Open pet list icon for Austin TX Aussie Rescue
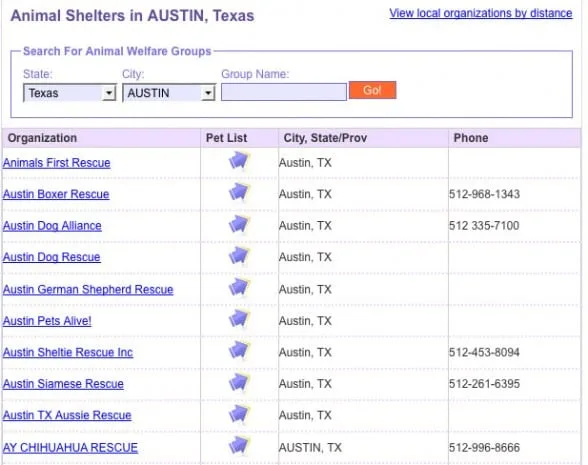The height and width of the screenshot is (465, 588). click(x=238, y=414)
